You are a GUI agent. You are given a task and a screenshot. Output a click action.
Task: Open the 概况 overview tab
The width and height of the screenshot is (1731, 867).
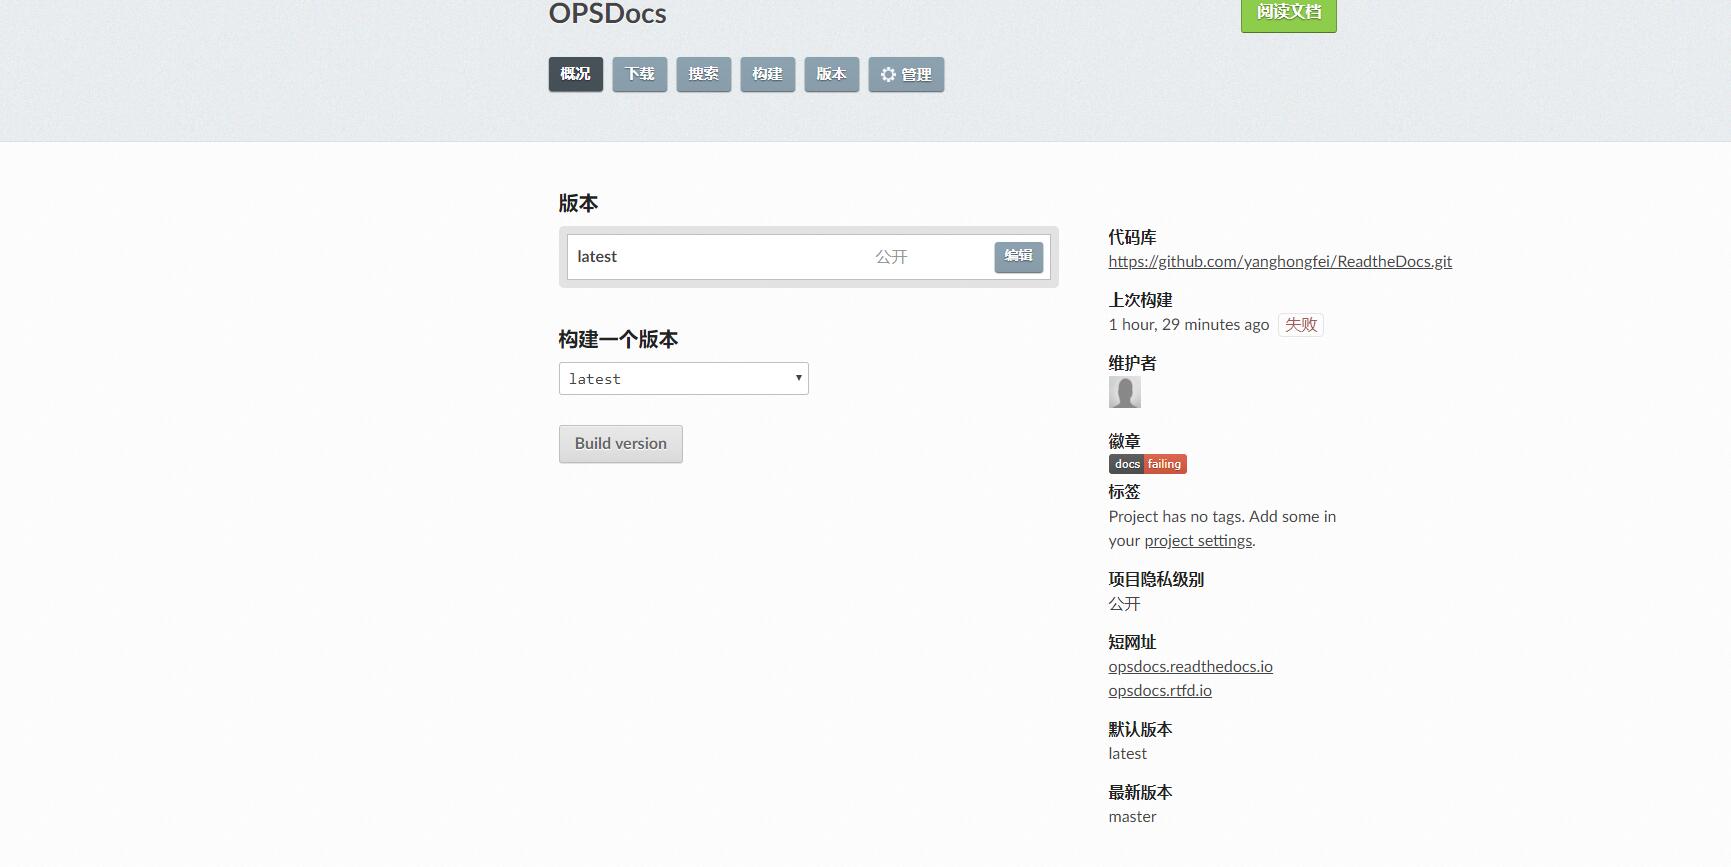575,74
